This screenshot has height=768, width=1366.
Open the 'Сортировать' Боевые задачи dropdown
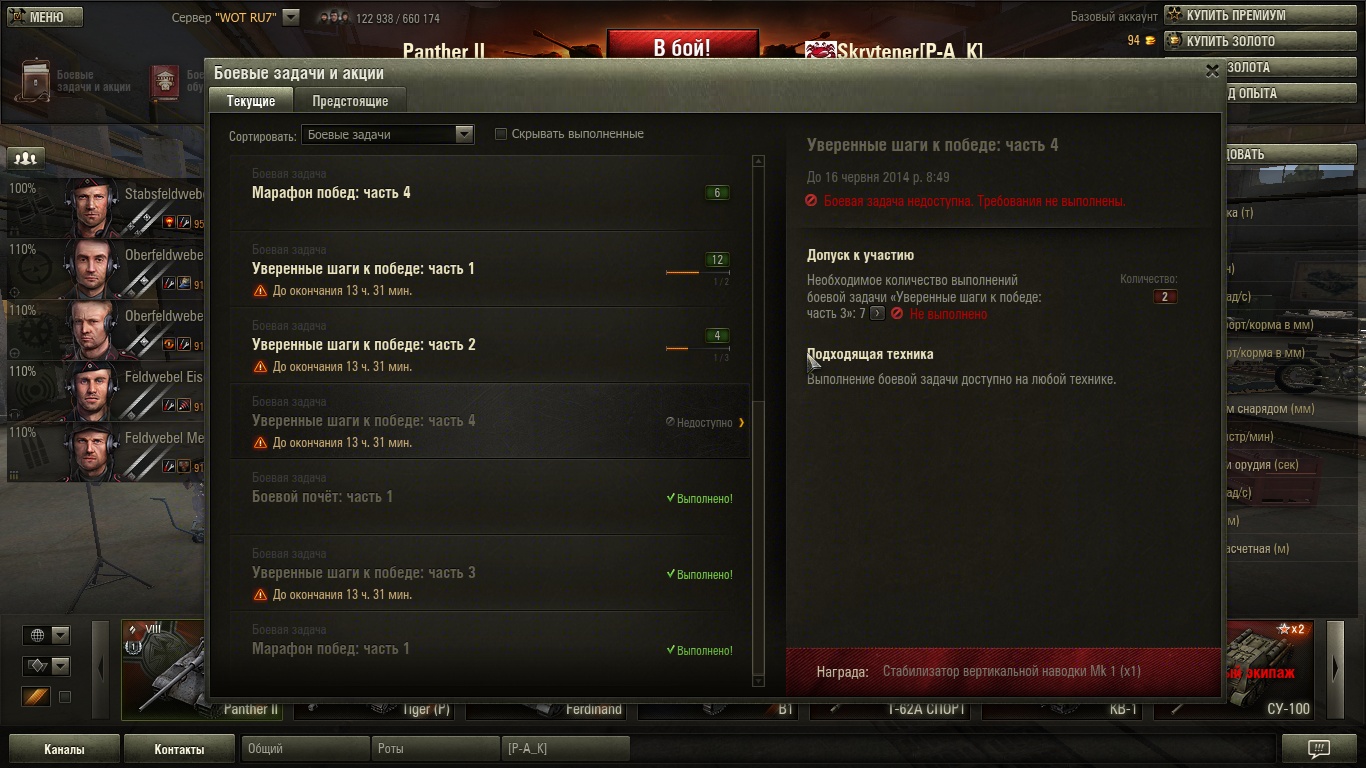(388, 134)
